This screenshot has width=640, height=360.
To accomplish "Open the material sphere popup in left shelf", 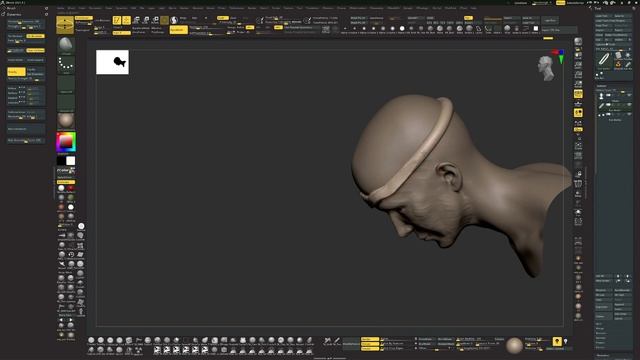I will pyautogui.click(x=65, y=121).
